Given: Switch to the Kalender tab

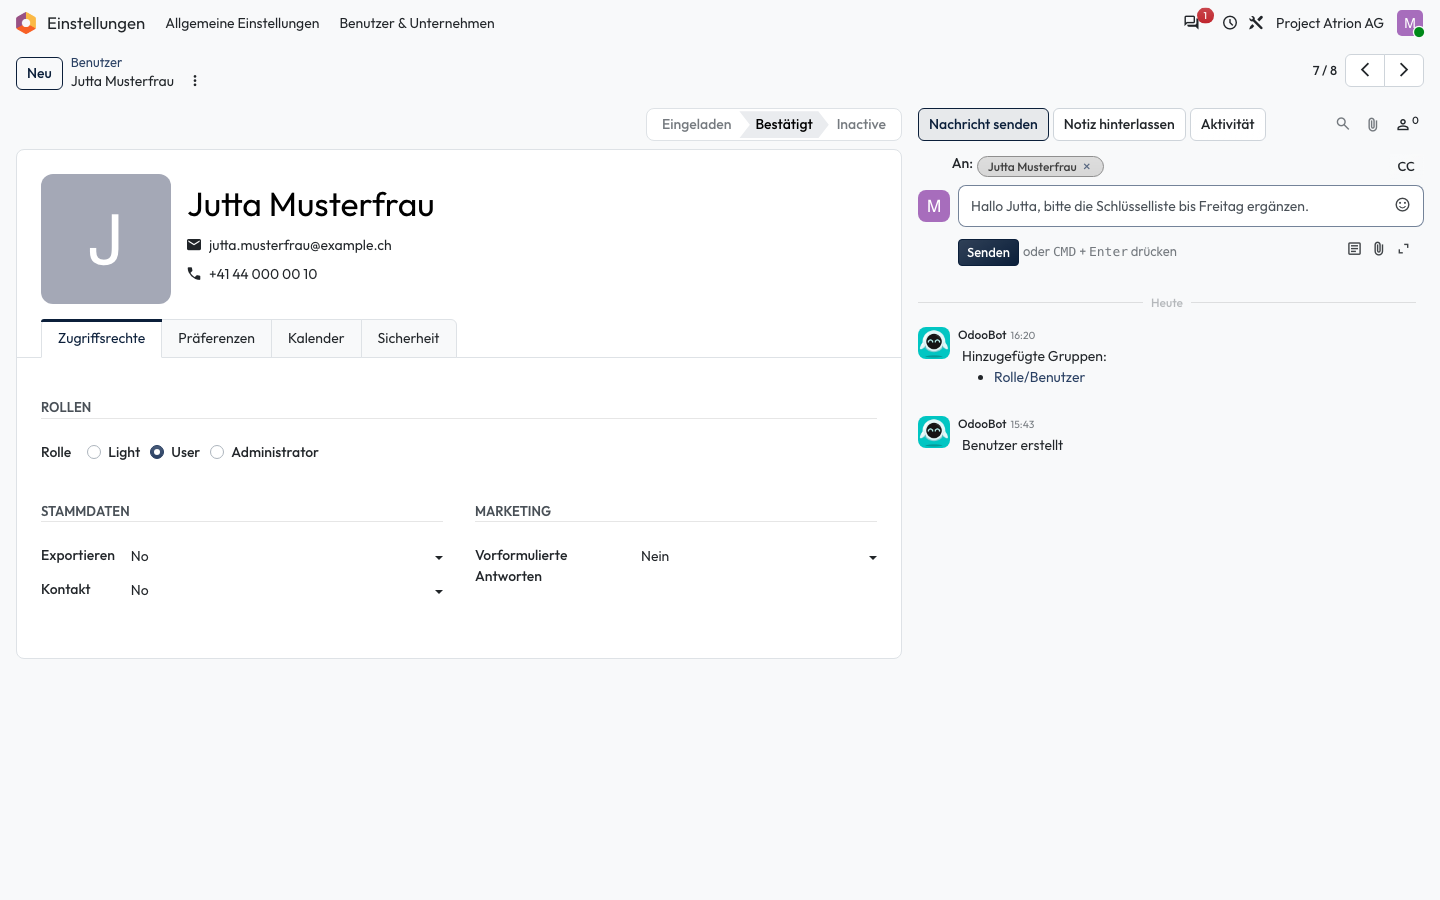Looking at the screenshot, I should coord(316,338).
